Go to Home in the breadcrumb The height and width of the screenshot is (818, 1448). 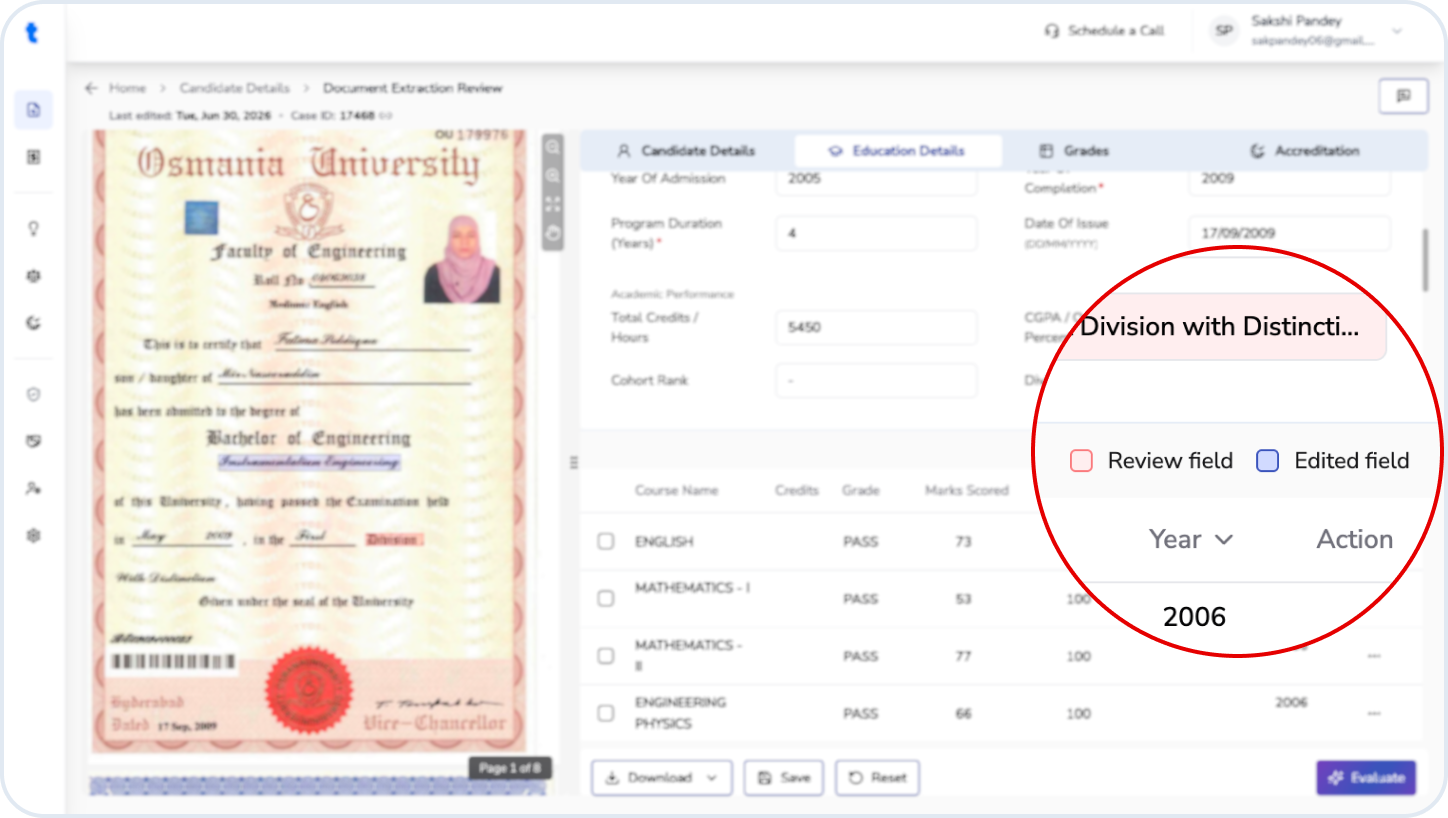(x=127, y=88)
